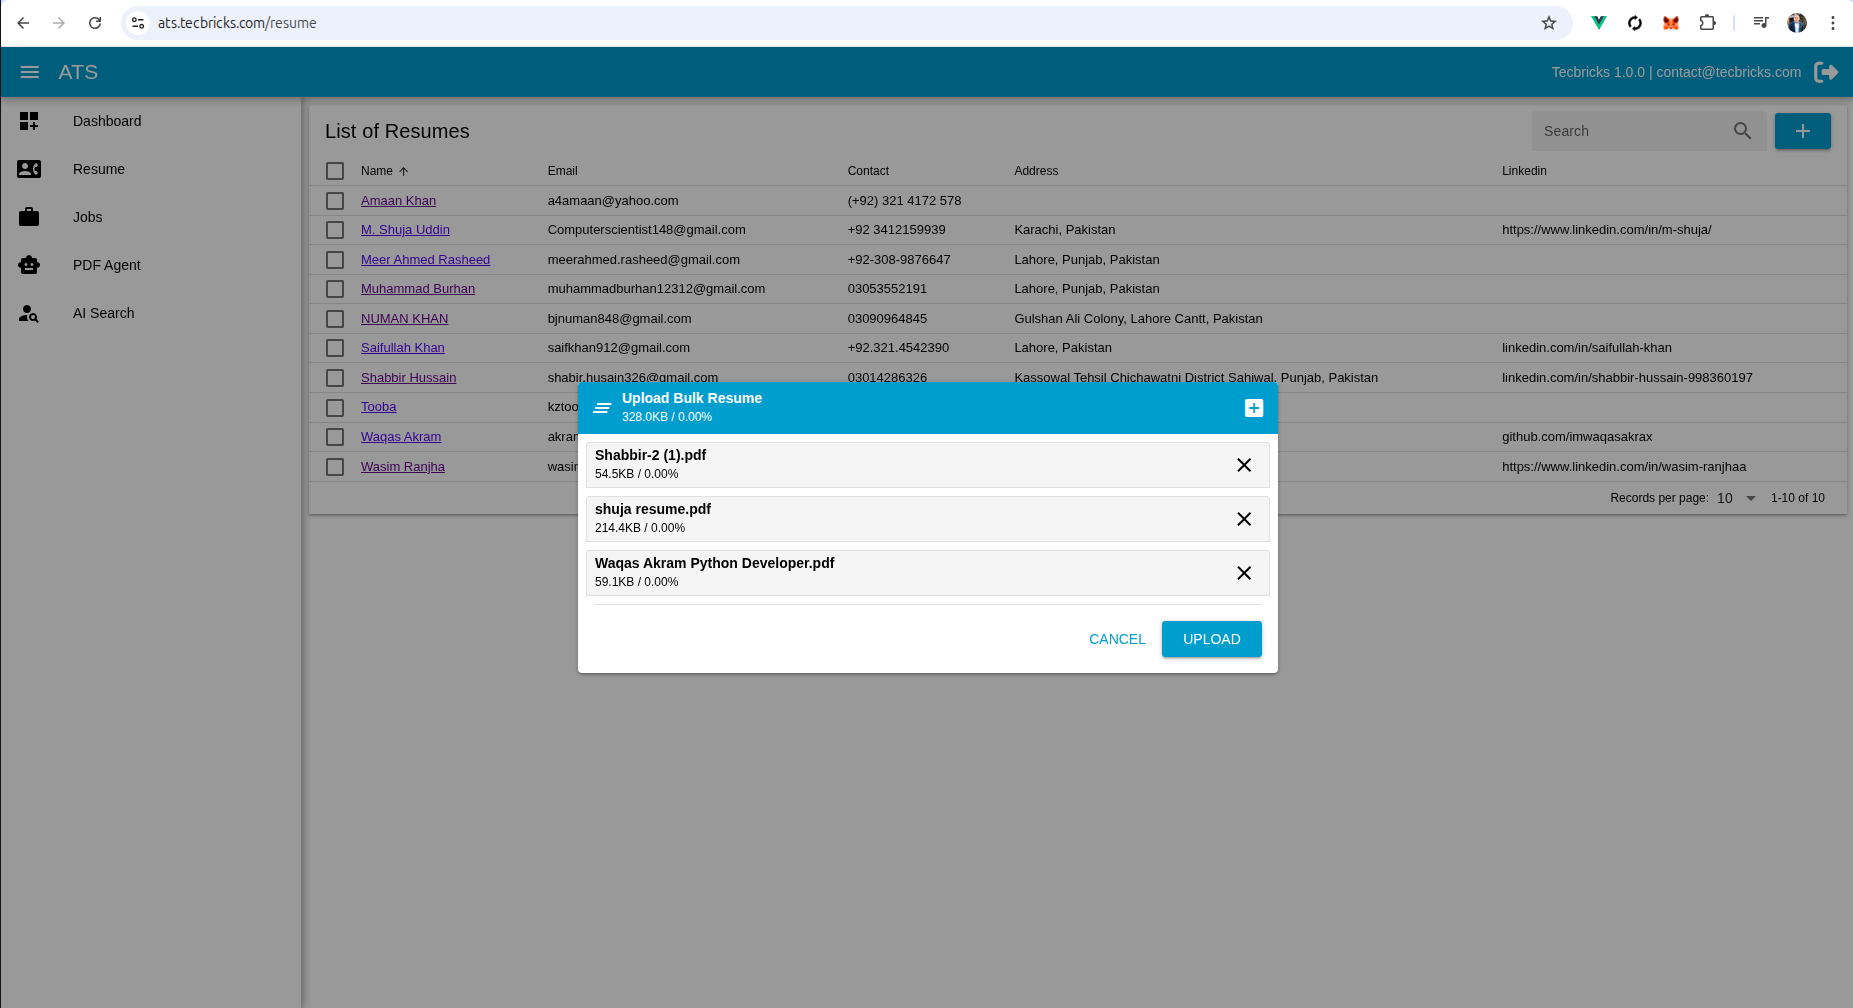This screenshot has width=1853, height=1008.
Task: Open Wasim Ranjha resume link
Action: click(x=403, y=467)
